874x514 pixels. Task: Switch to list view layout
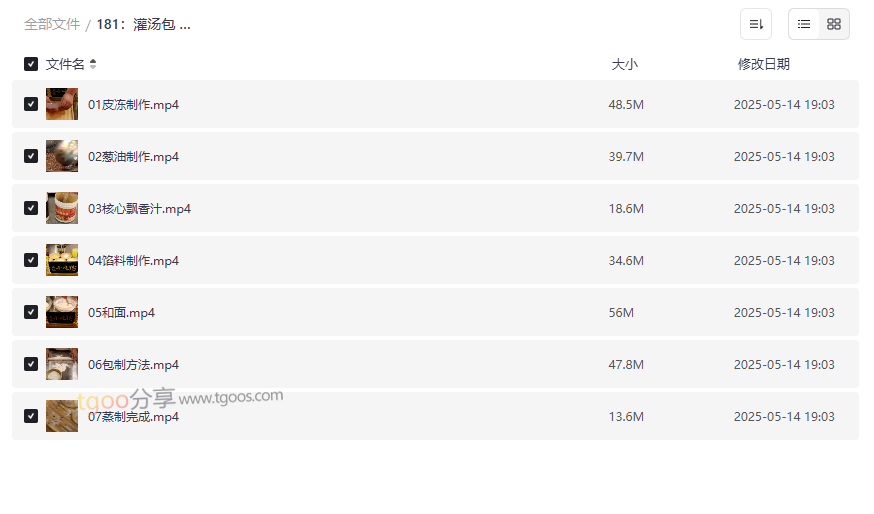pos(804,24)
